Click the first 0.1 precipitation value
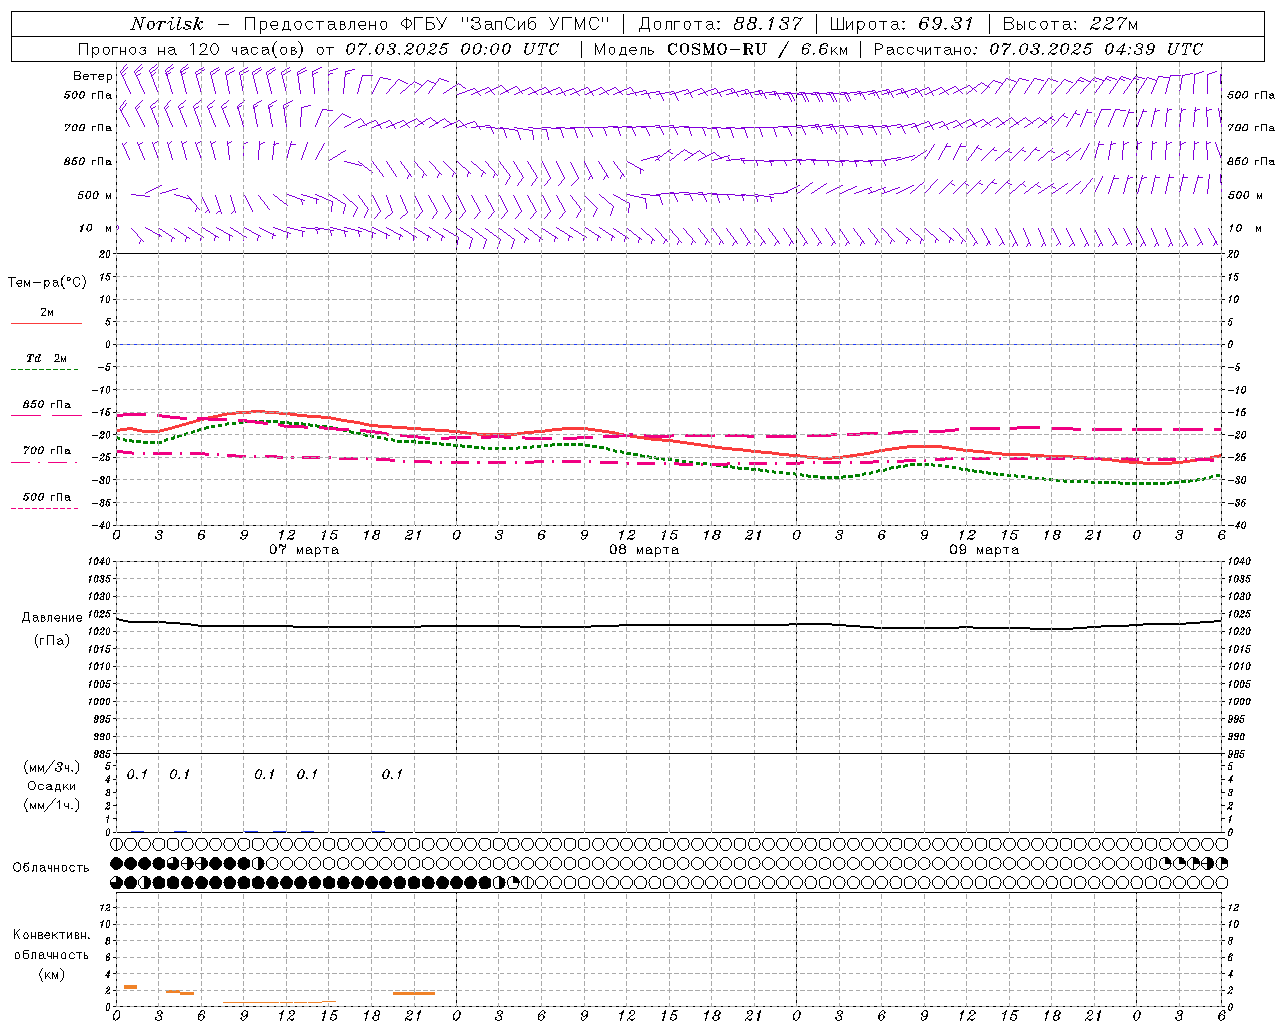Viewport: 1280px width, 1024px height. (137, 774)
